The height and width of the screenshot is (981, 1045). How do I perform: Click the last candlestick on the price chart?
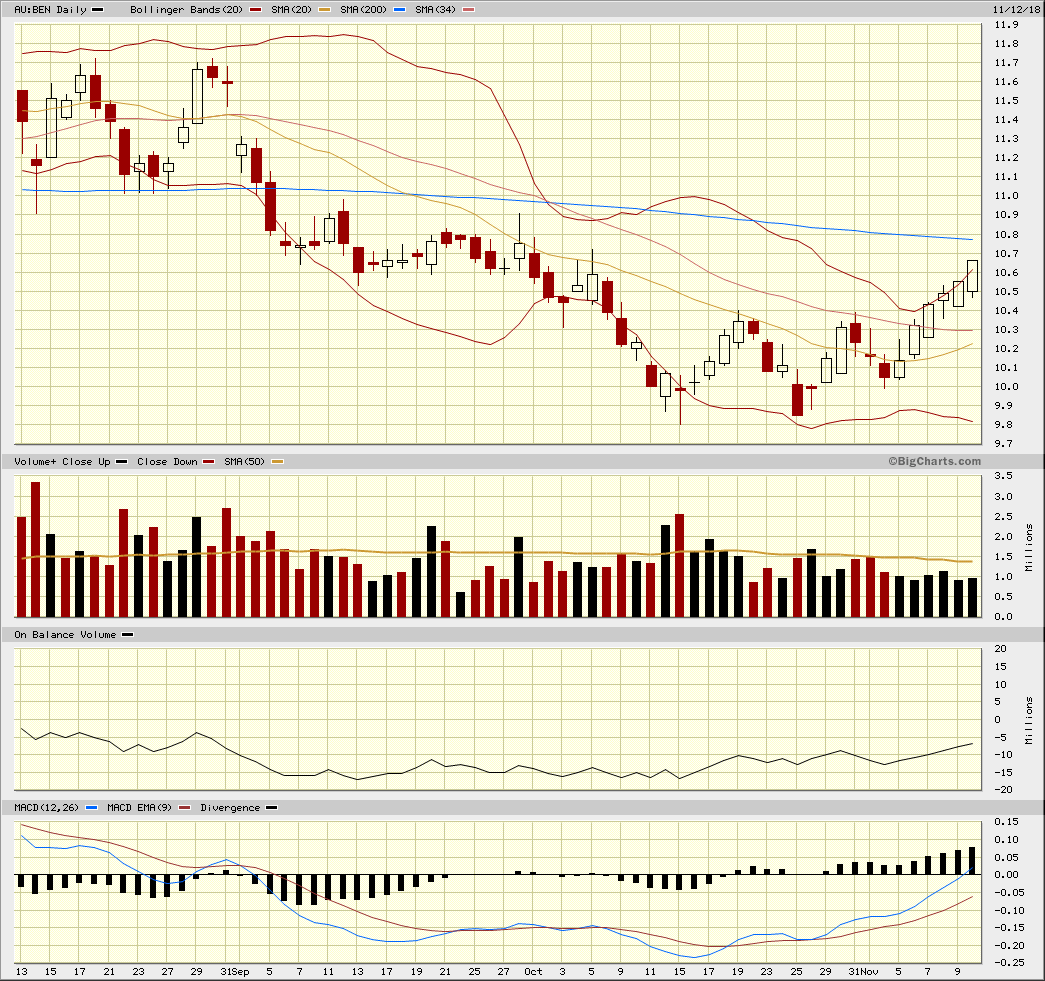(972, 277)
